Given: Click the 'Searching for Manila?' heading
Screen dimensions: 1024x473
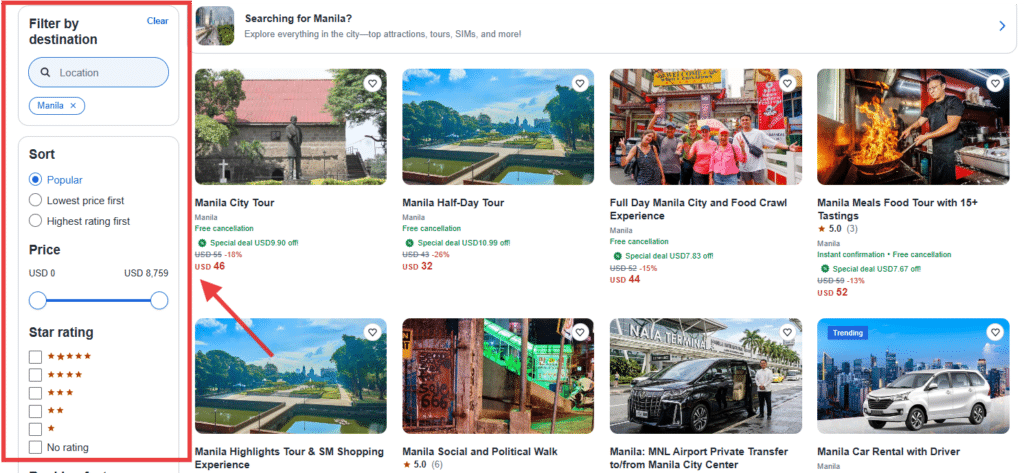Looking at the screenshot, I should (297, 18).
